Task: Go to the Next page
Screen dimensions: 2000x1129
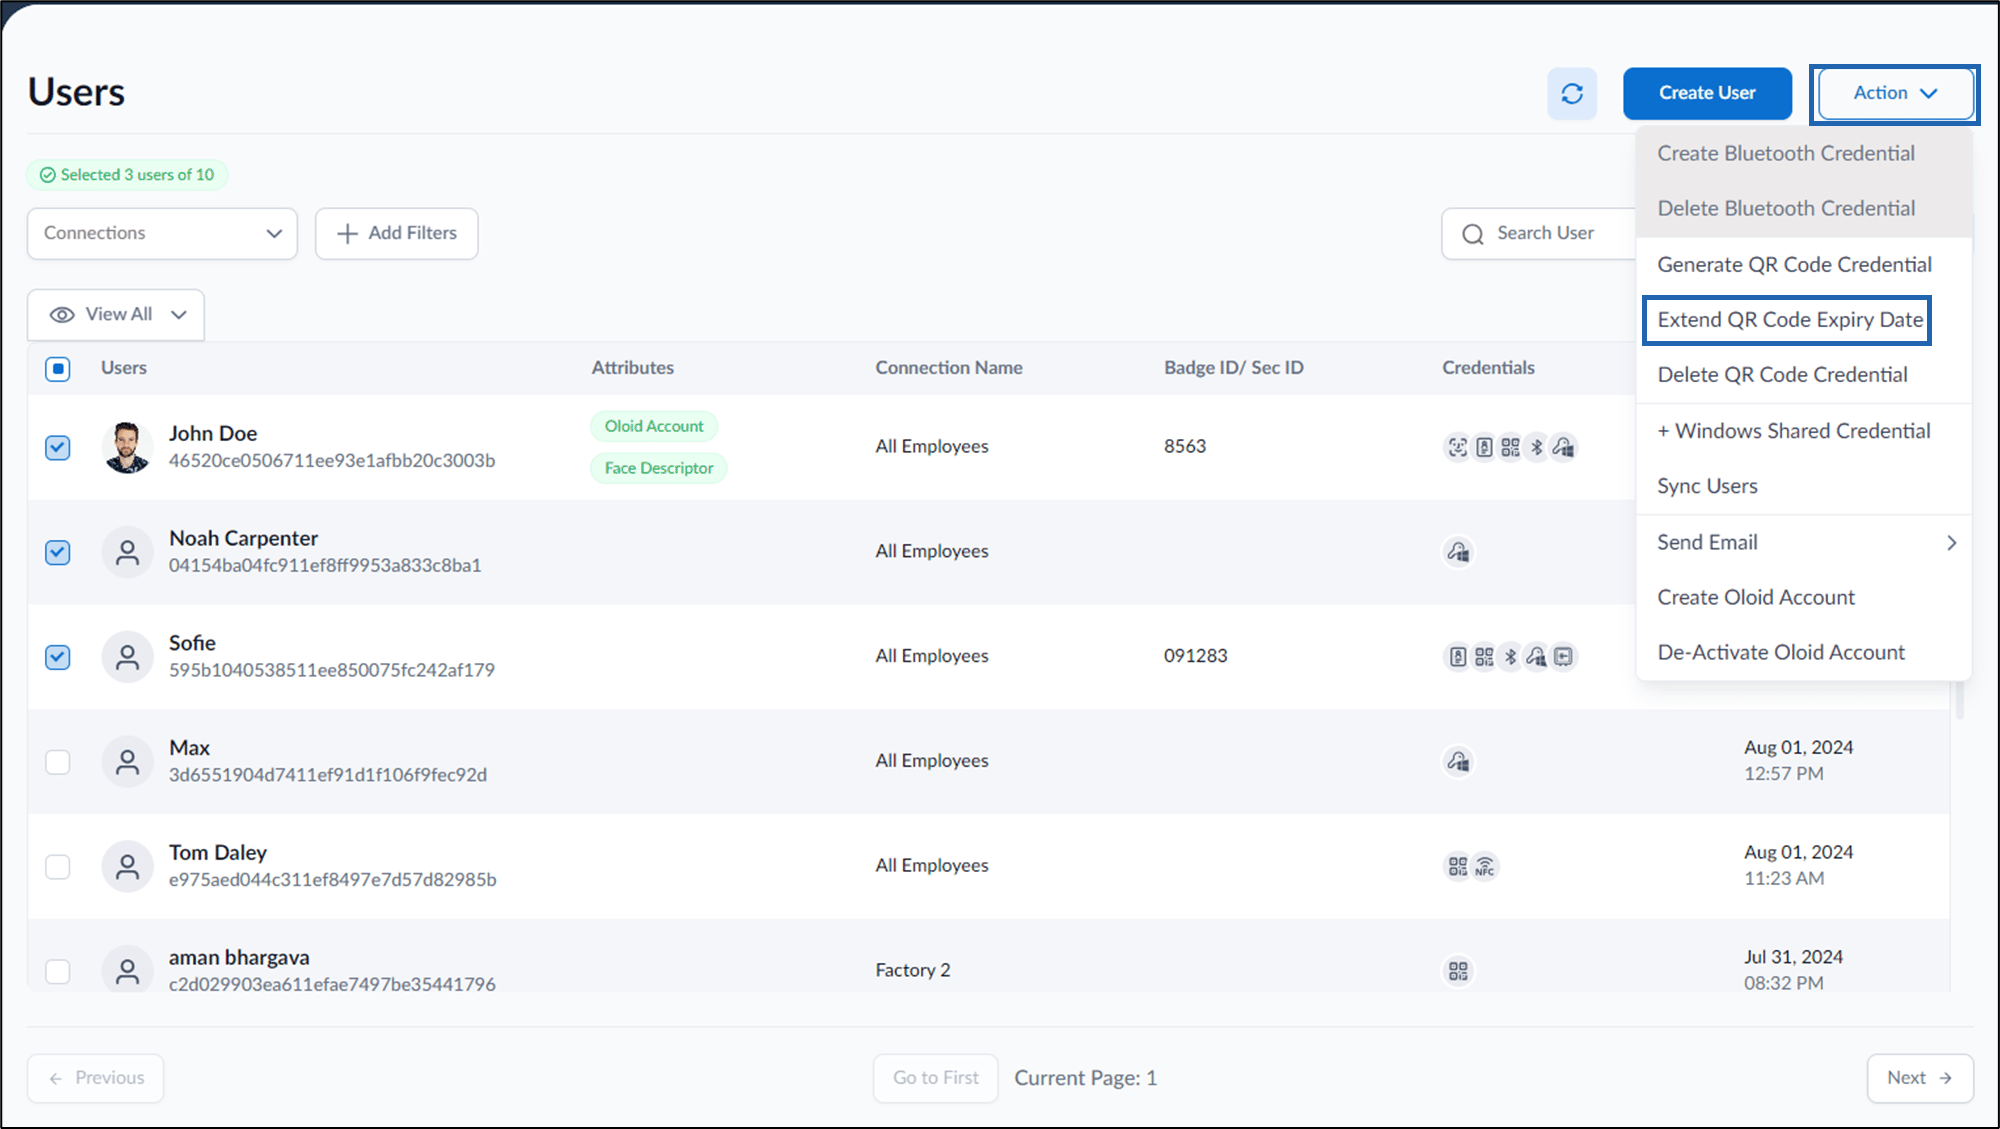Action: pos(1920,1078)
